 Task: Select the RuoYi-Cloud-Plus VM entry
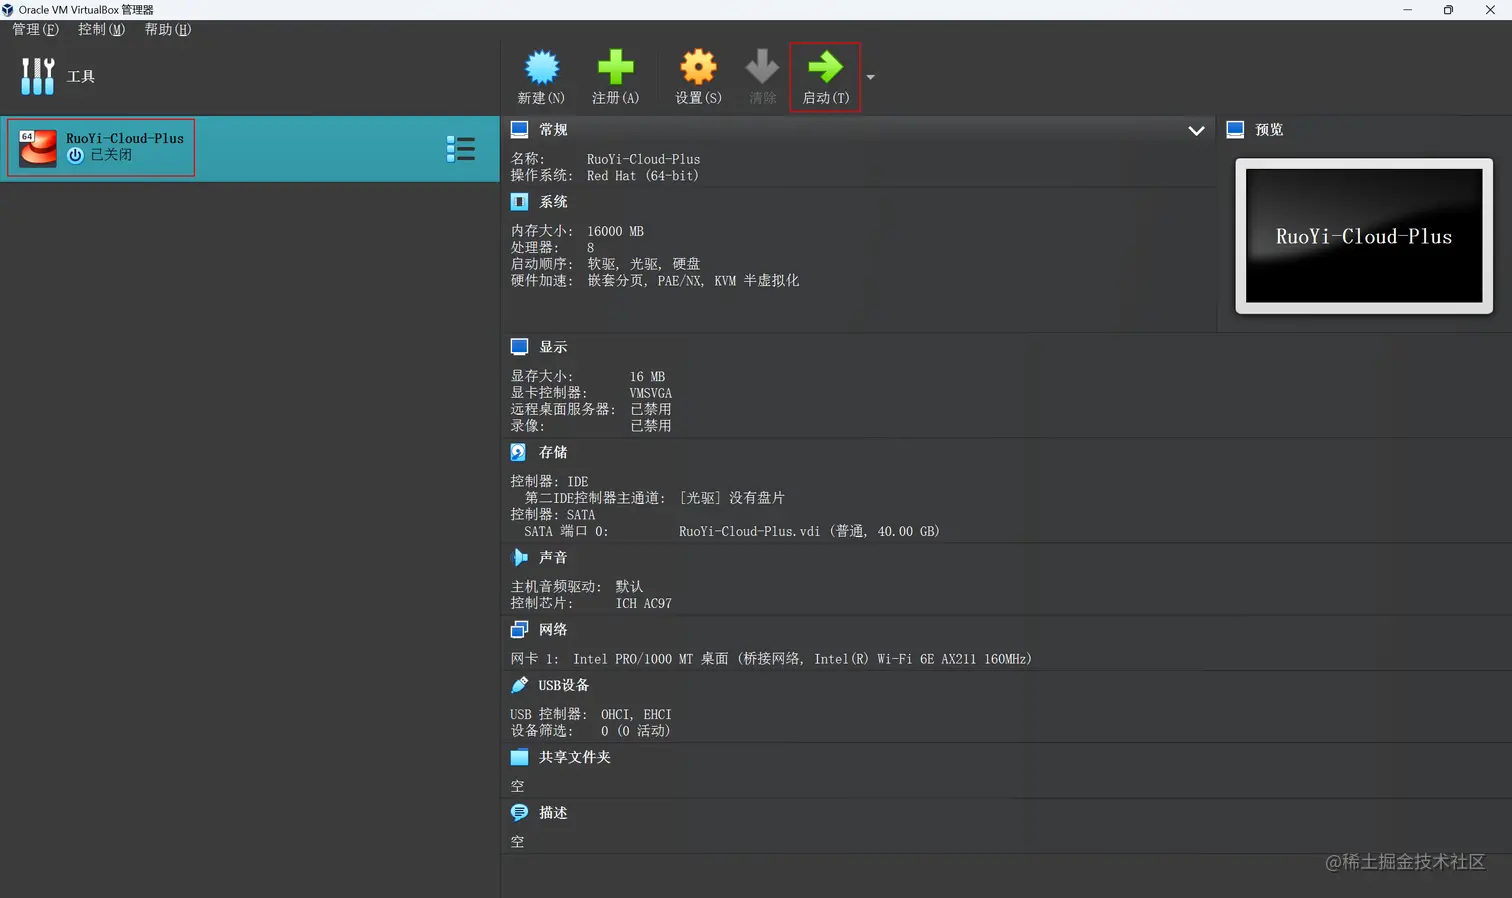(249, 148)
